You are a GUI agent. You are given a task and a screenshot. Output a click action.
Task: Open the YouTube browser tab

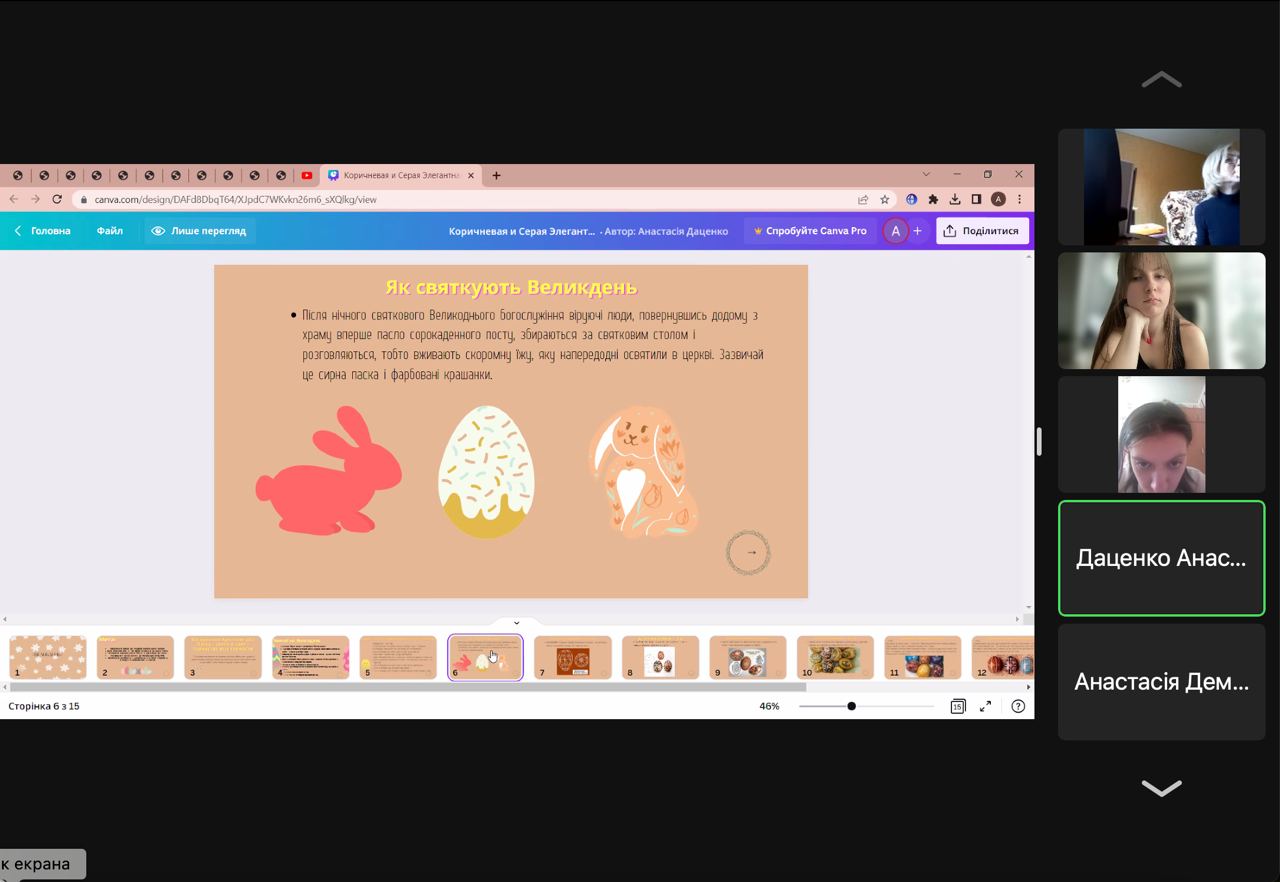(306, 176)
